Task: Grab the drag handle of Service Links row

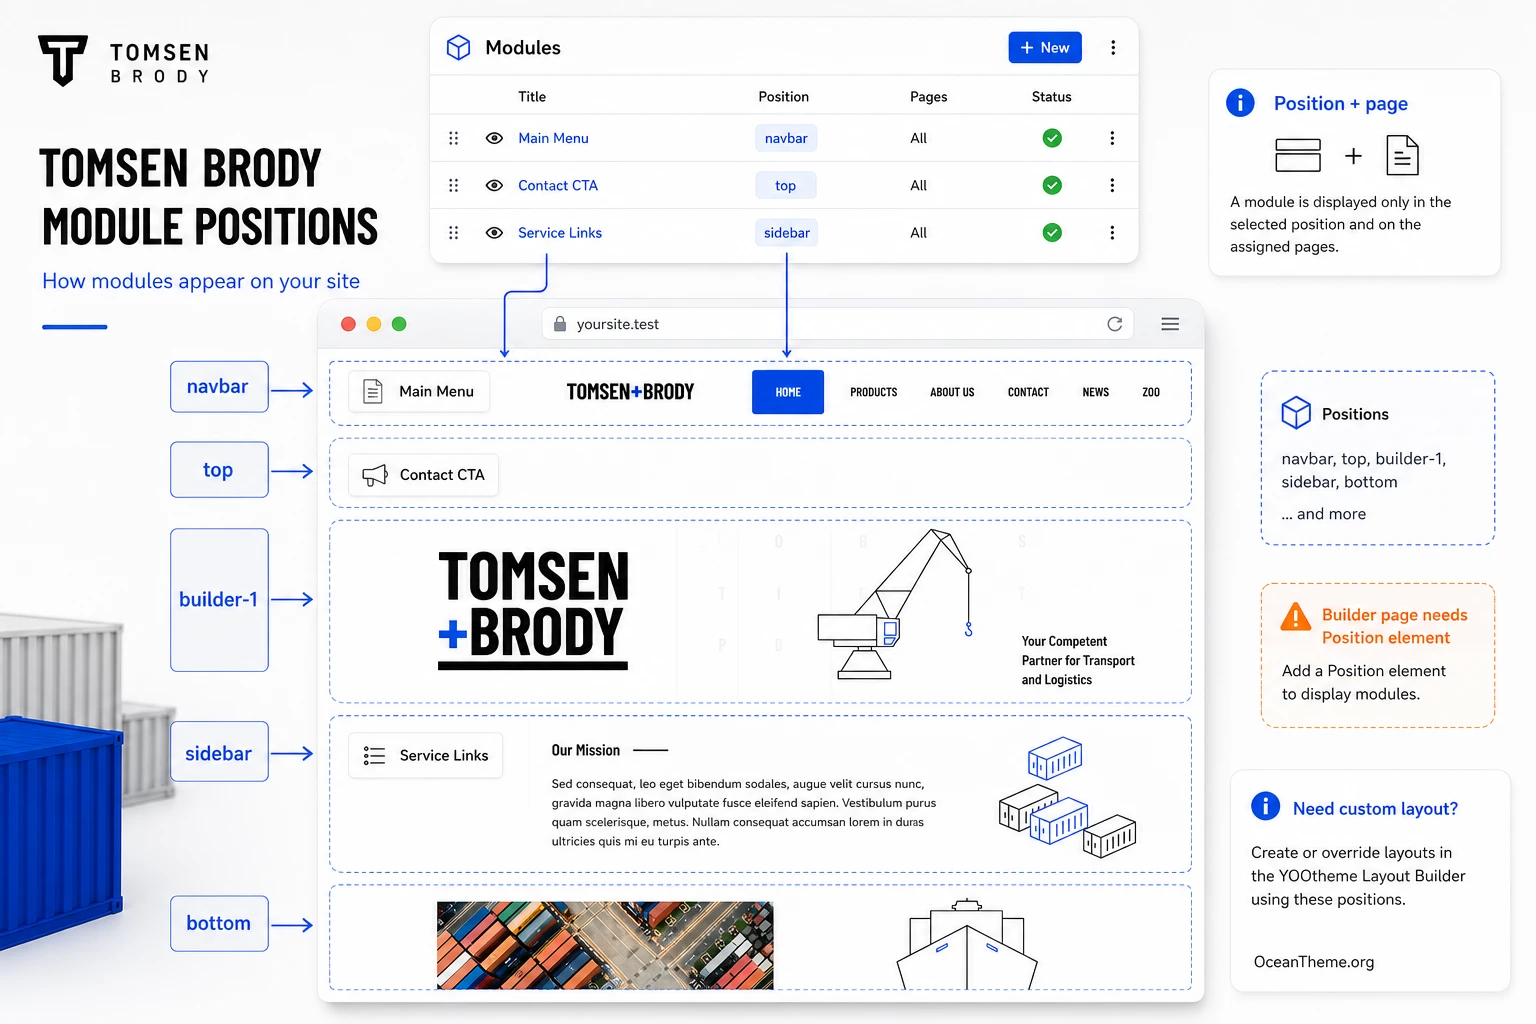Action: (453, 232)
